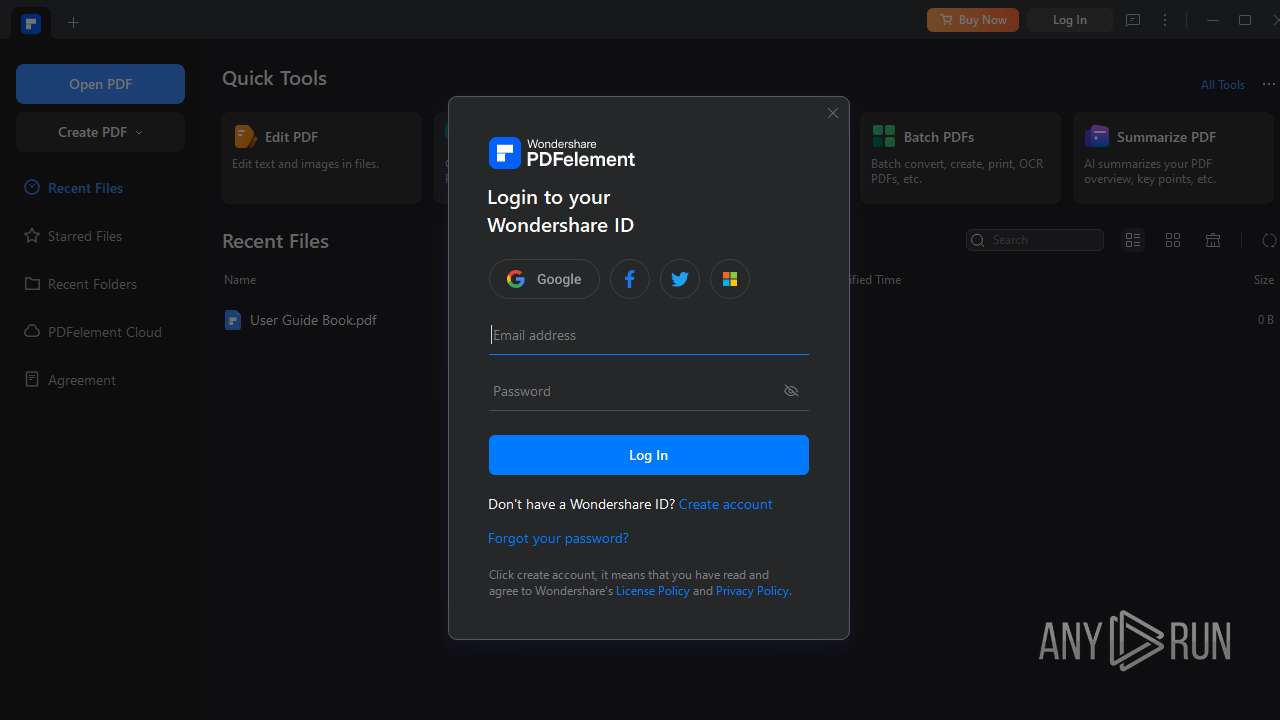The width and height of the screenshot is (1280, 720).
Task: Sign in with the Google button
Action: pyautogui.click(x=544, y=279)
